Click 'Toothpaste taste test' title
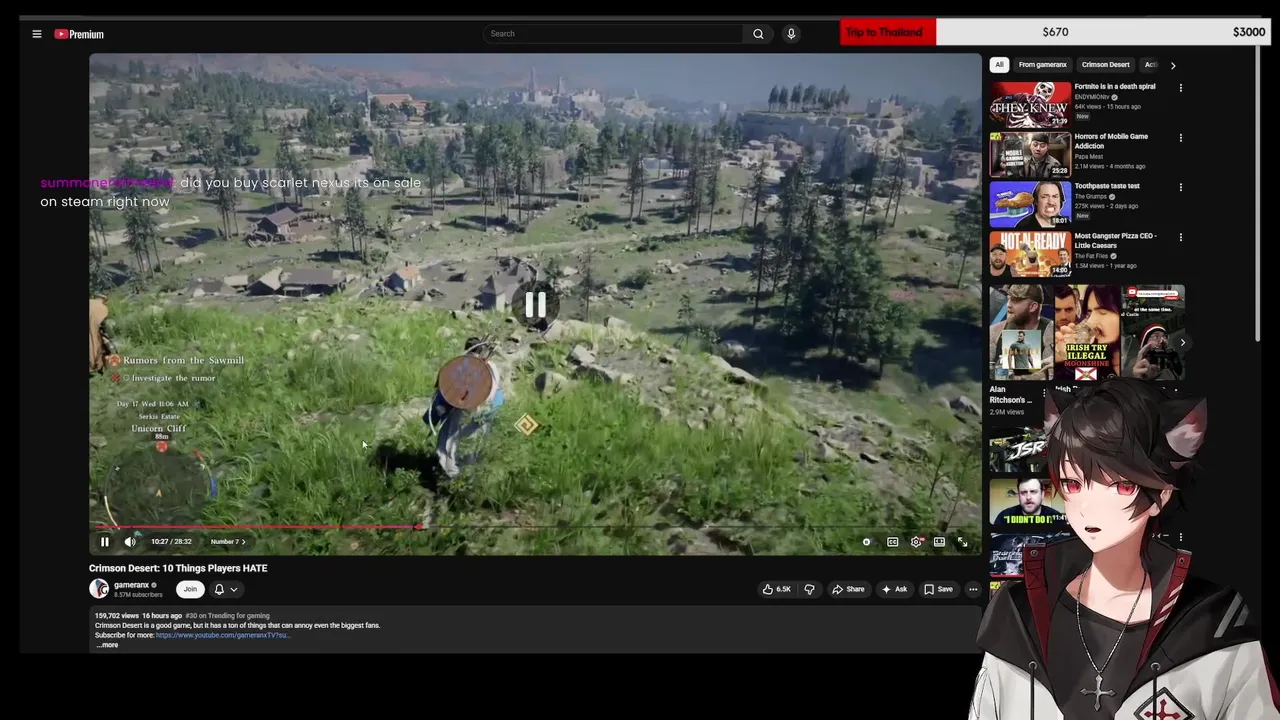1280x720 pixels. tap(1107, 186)
